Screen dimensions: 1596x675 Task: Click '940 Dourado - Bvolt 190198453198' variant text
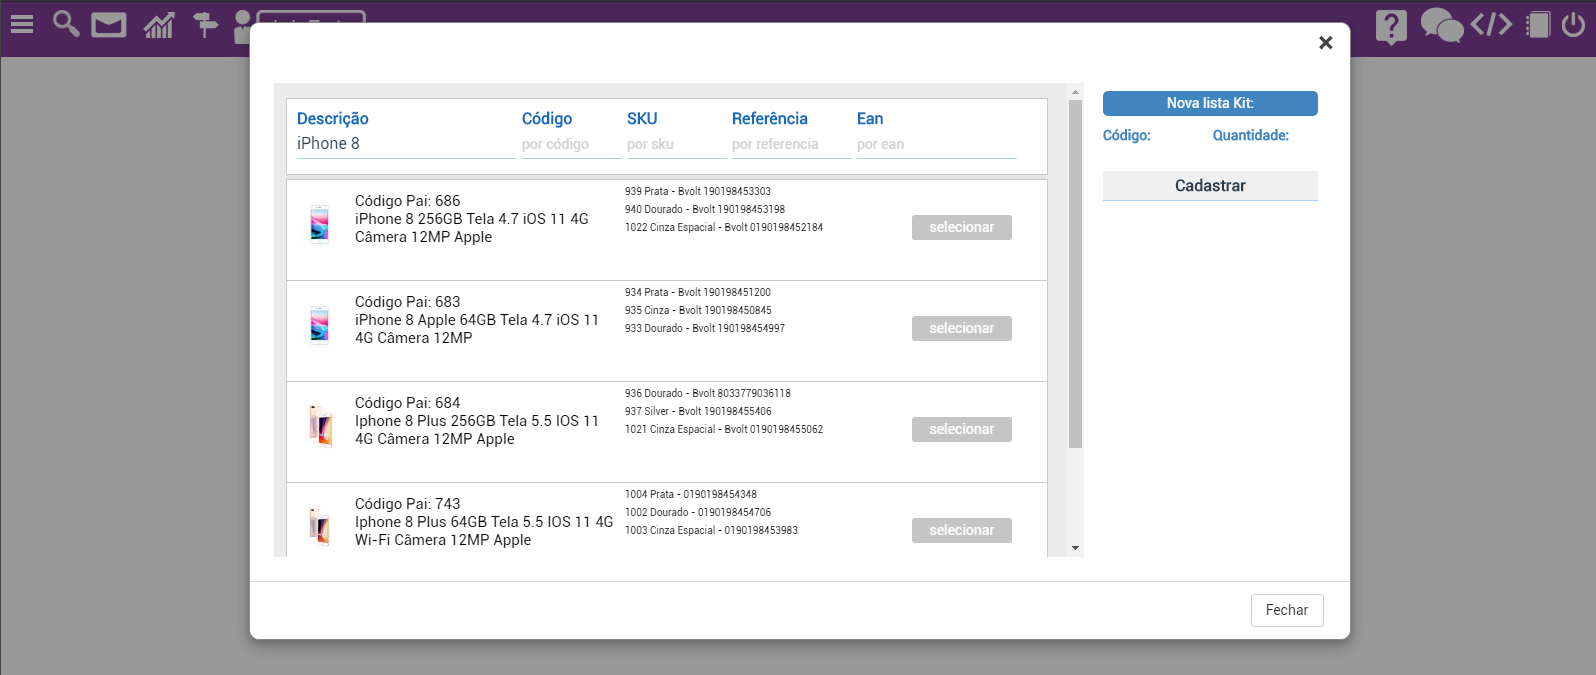705,209
